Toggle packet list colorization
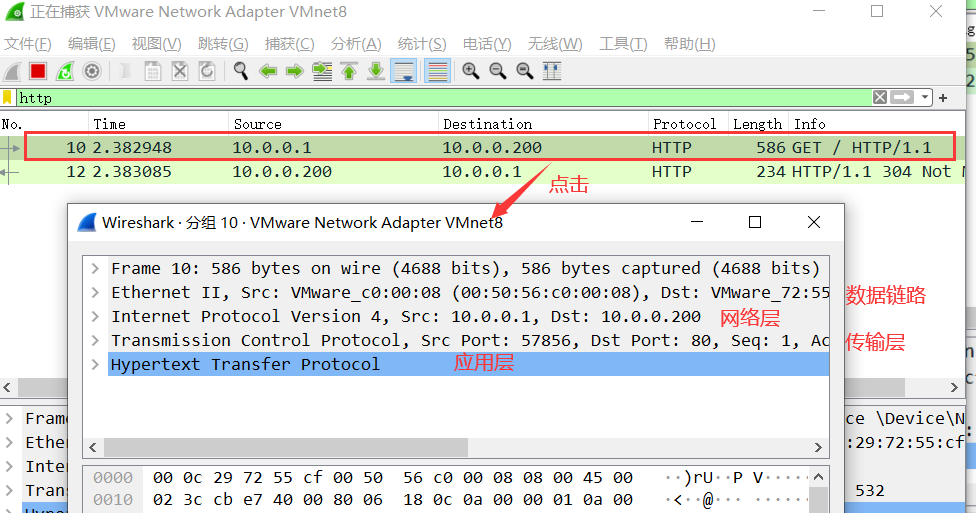Viewport: 976px width, 513px height. point(438,72)
